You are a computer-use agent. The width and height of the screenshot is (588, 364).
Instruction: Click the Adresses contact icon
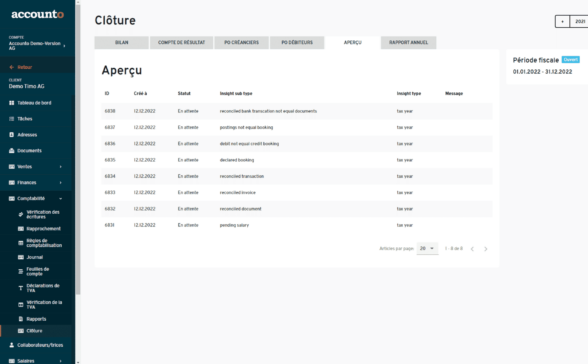(x=12, y=135)
